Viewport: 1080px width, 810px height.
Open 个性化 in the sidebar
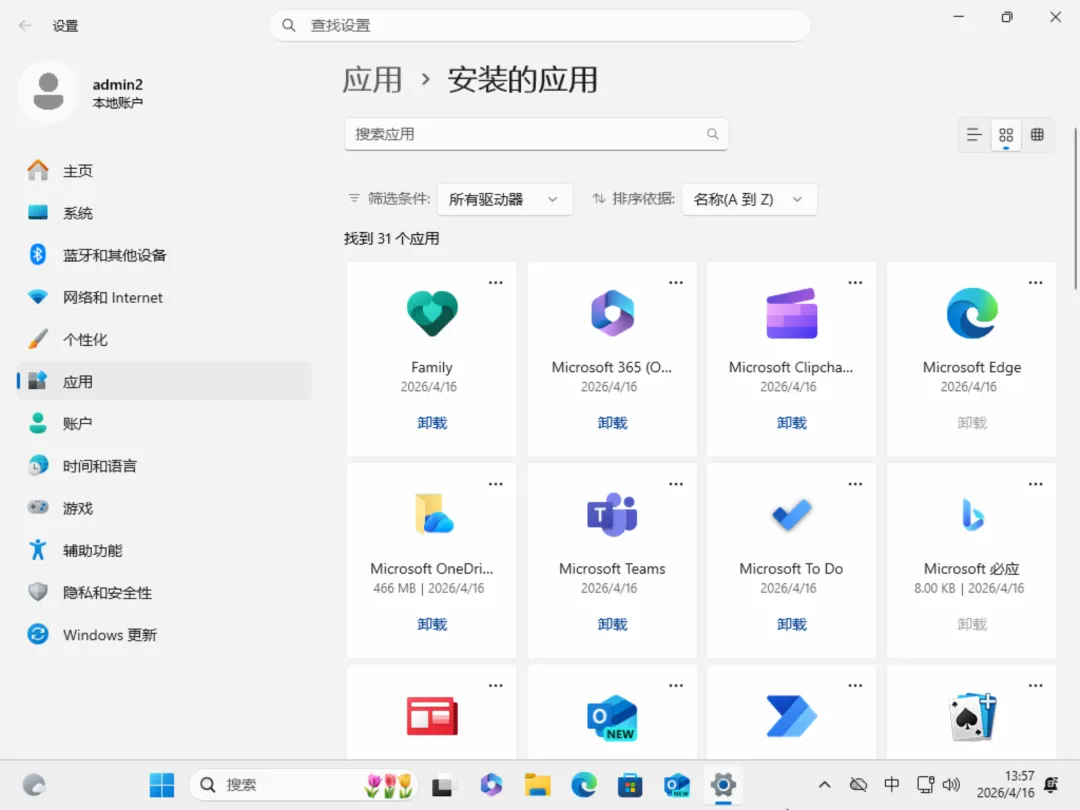point(165,340)
